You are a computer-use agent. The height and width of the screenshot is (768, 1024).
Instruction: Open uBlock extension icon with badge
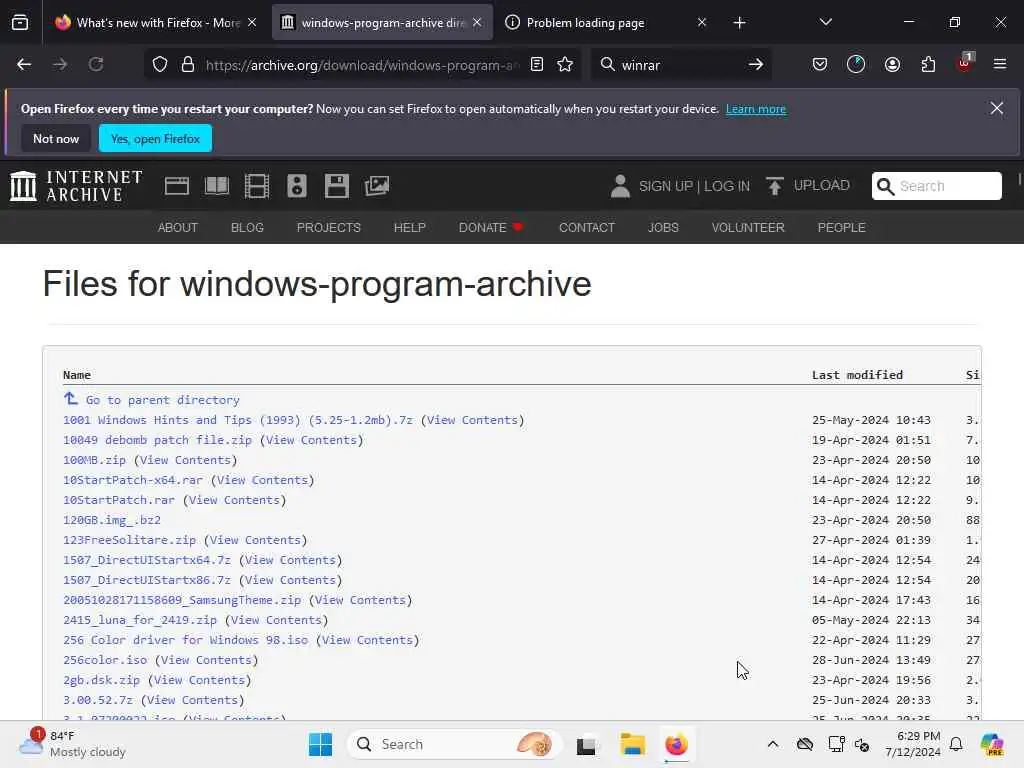pos(965,63)
